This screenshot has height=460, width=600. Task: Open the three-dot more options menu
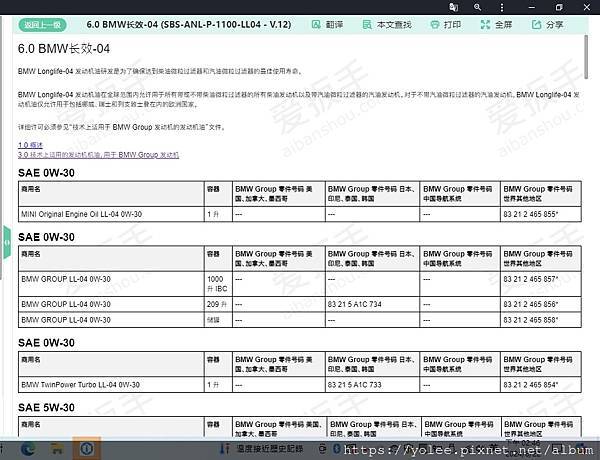click(x=502, y=7)
